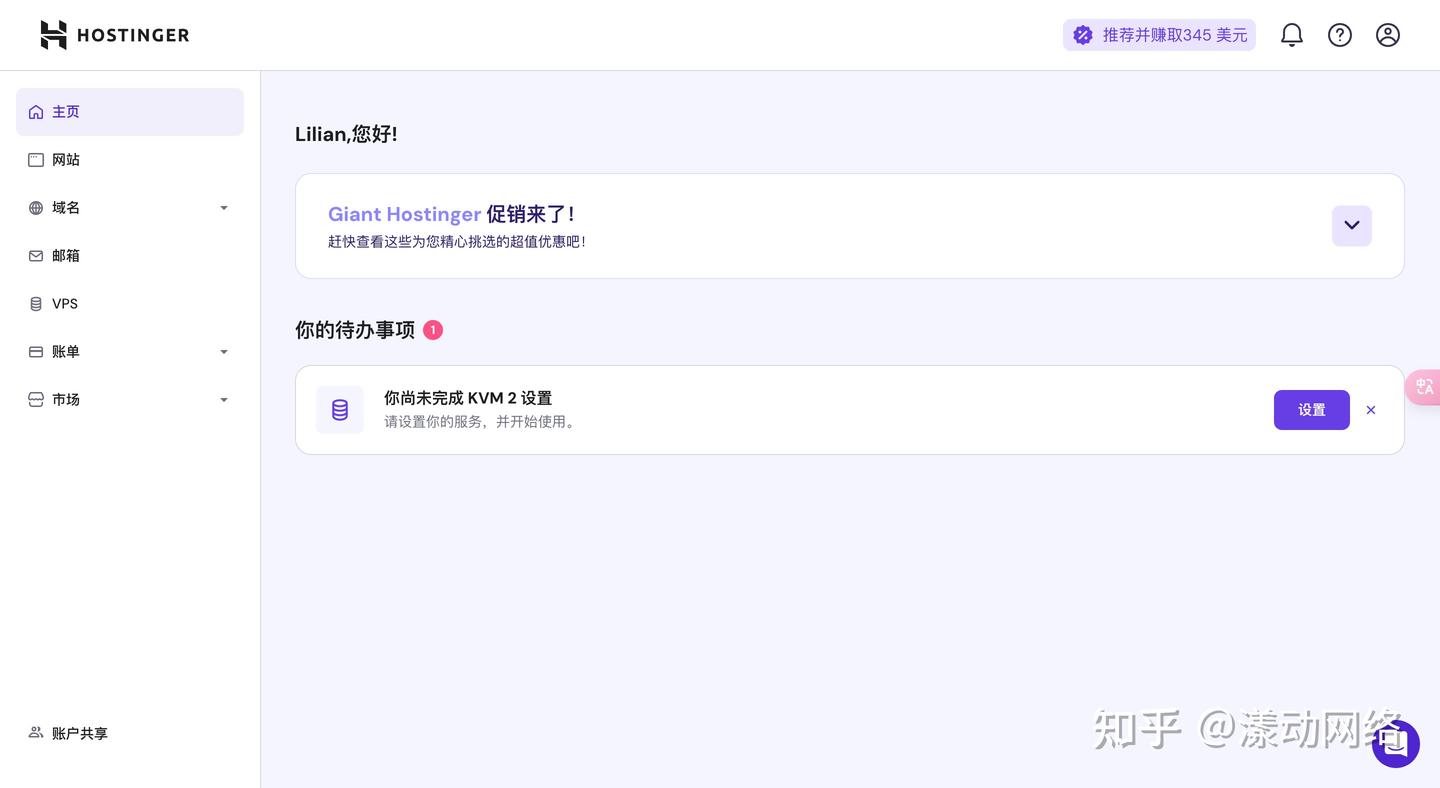Expand the Giant Hostinger promo chevron

click(1352, 226)
